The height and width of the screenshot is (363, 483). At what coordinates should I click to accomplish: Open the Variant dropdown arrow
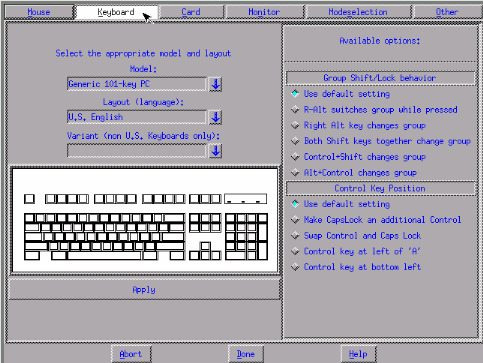pos(215,150)
